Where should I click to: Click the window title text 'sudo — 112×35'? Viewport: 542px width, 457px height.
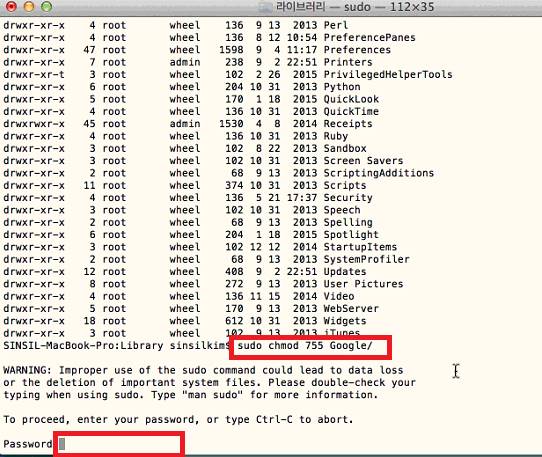[x=389, y=7]
